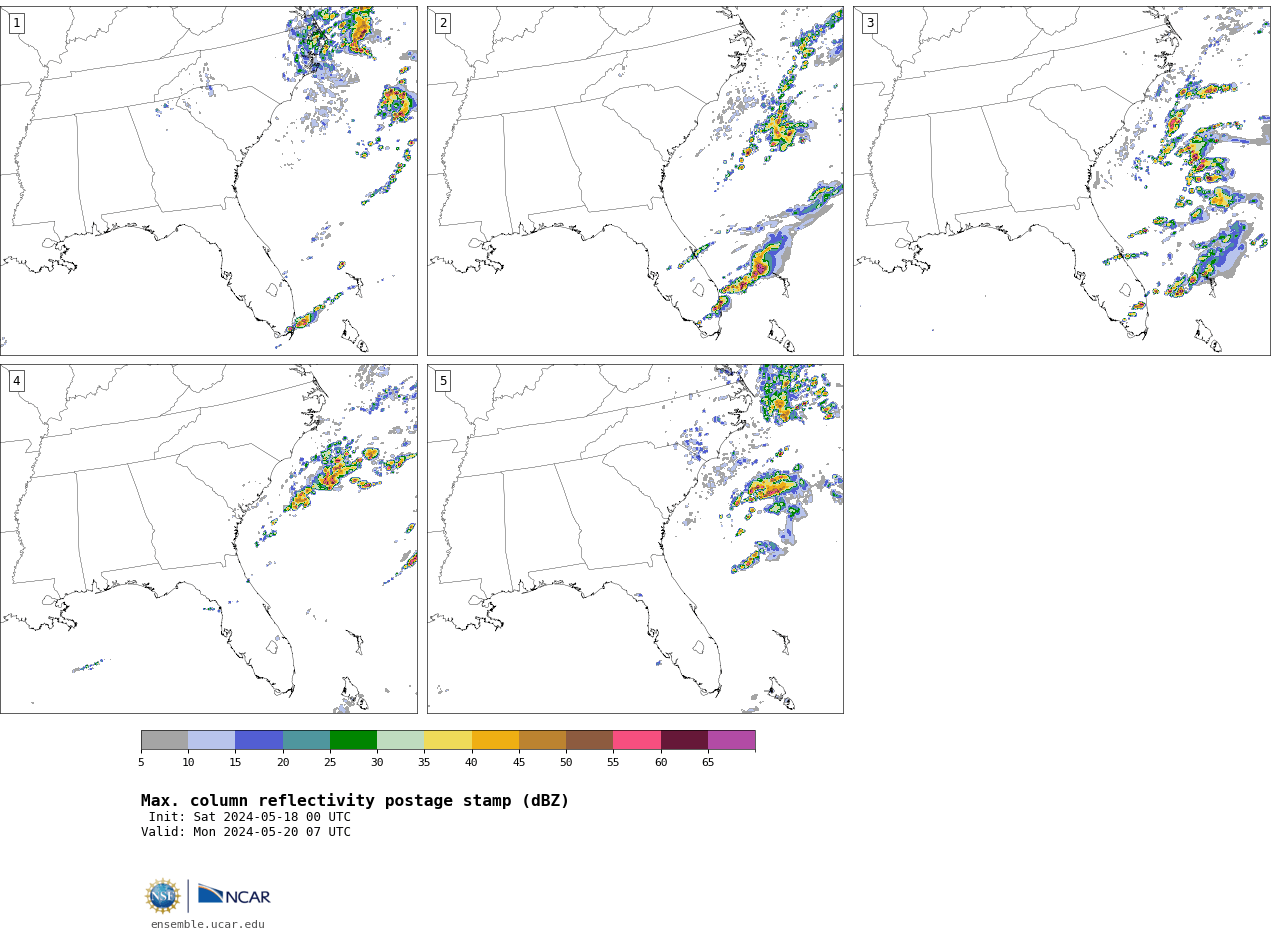Click the colorbar tick label 65

point(708,763)
